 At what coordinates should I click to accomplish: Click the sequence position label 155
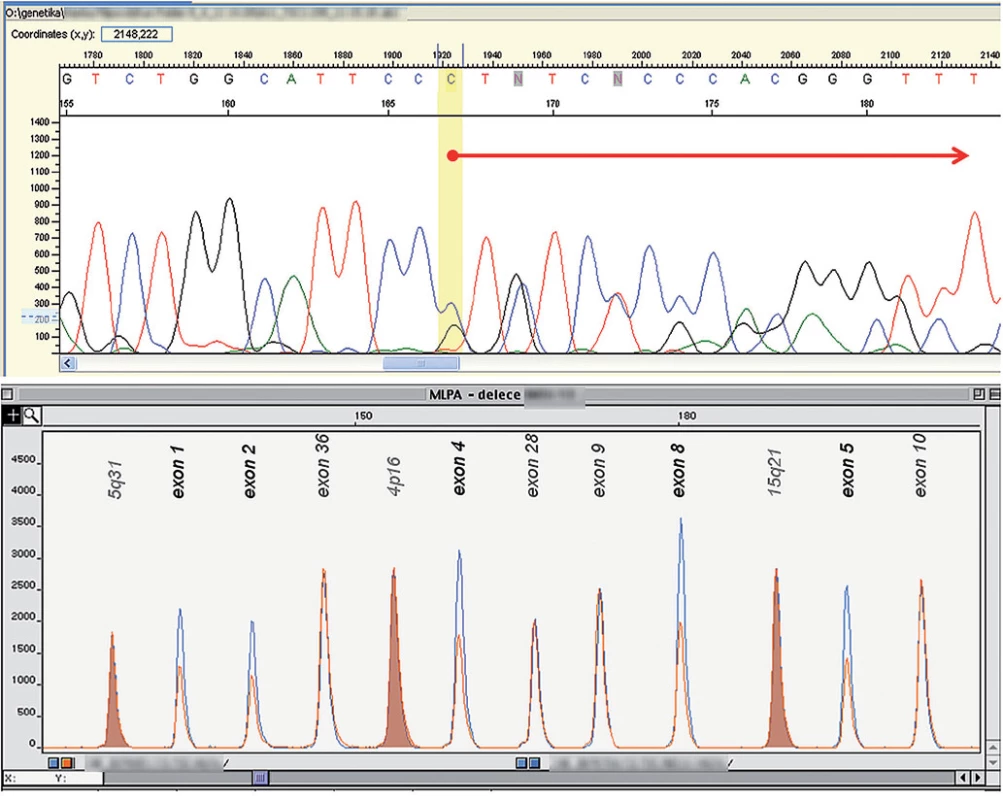click(x=67, y=104)
